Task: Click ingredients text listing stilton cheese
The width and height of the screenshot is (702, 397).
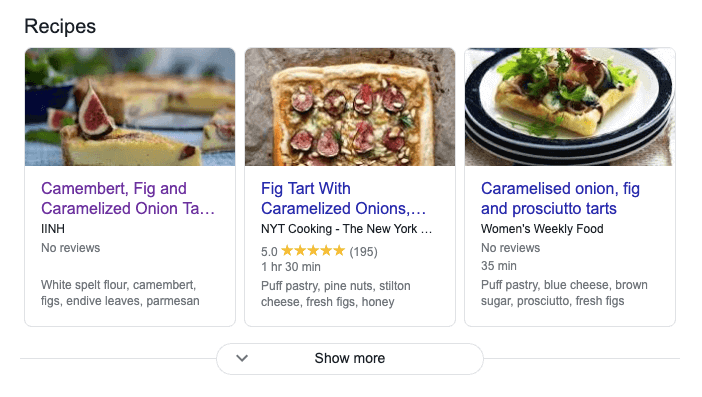Action: click(x=336, y=294)
